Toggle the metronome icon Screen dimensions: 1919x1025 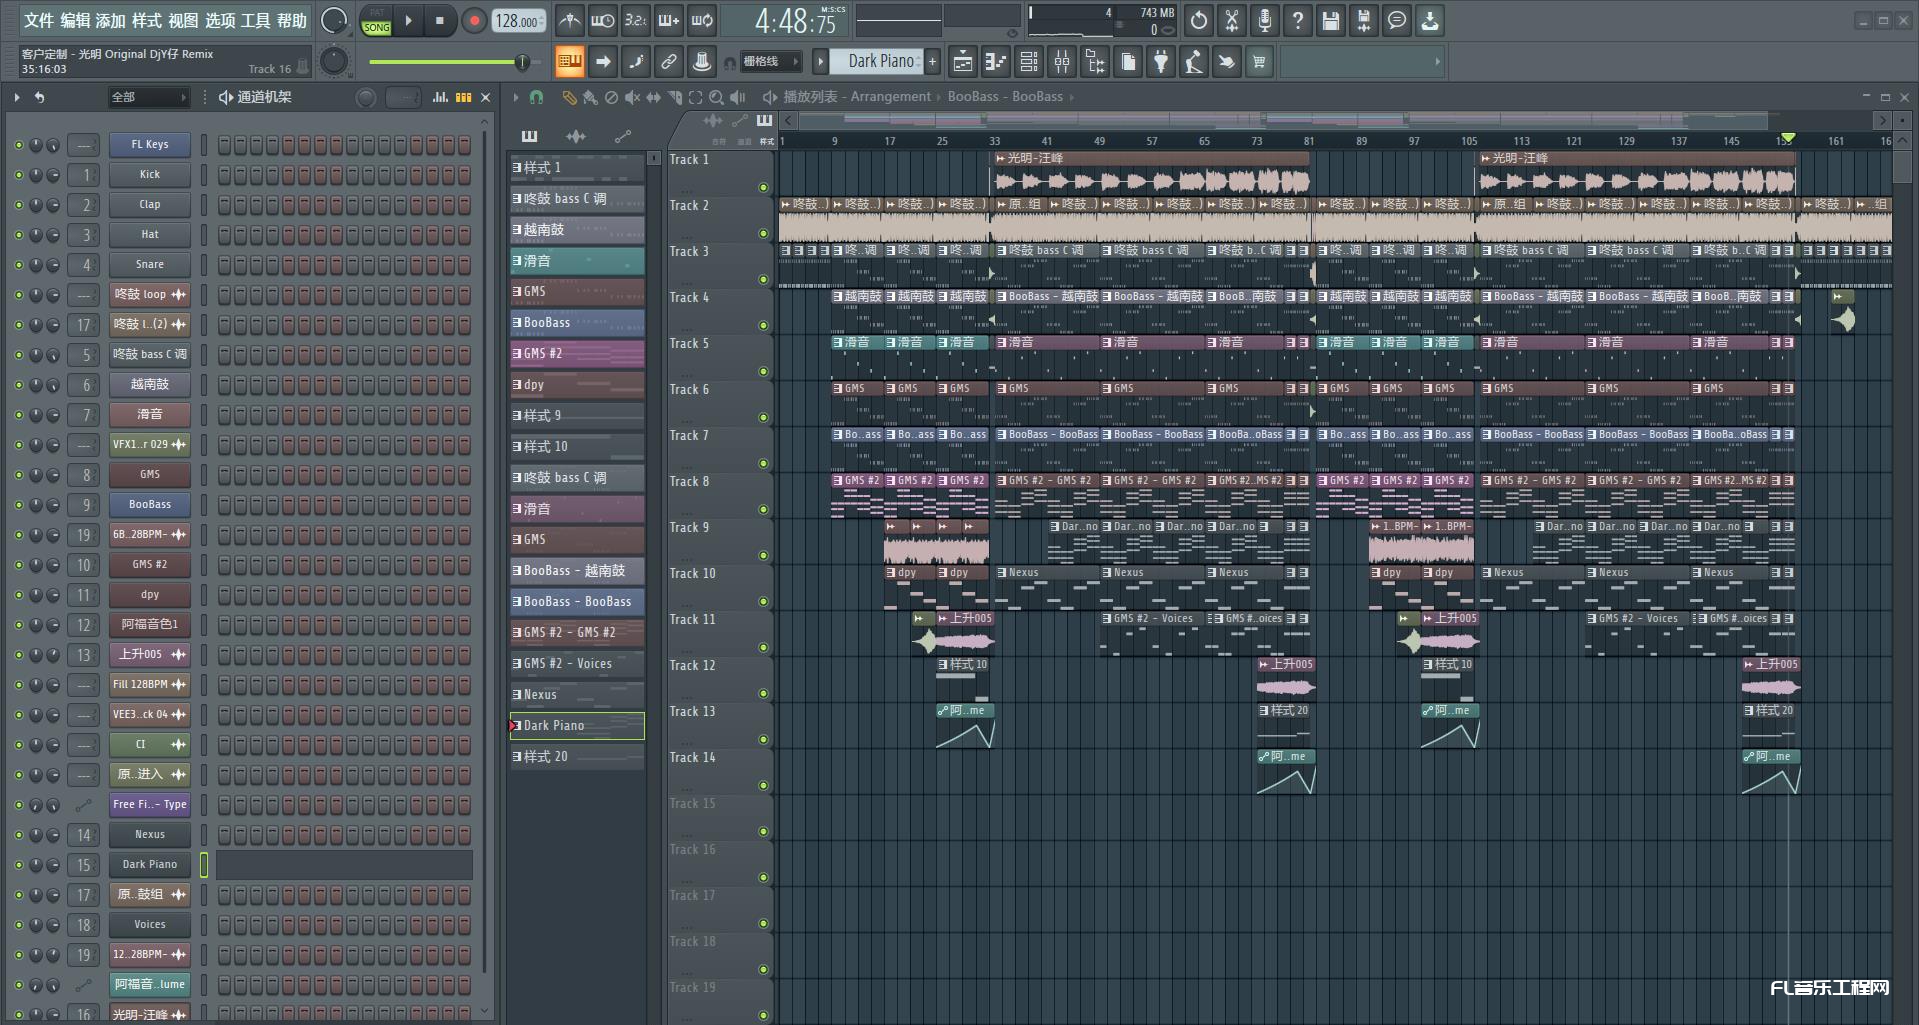(569, 20)
